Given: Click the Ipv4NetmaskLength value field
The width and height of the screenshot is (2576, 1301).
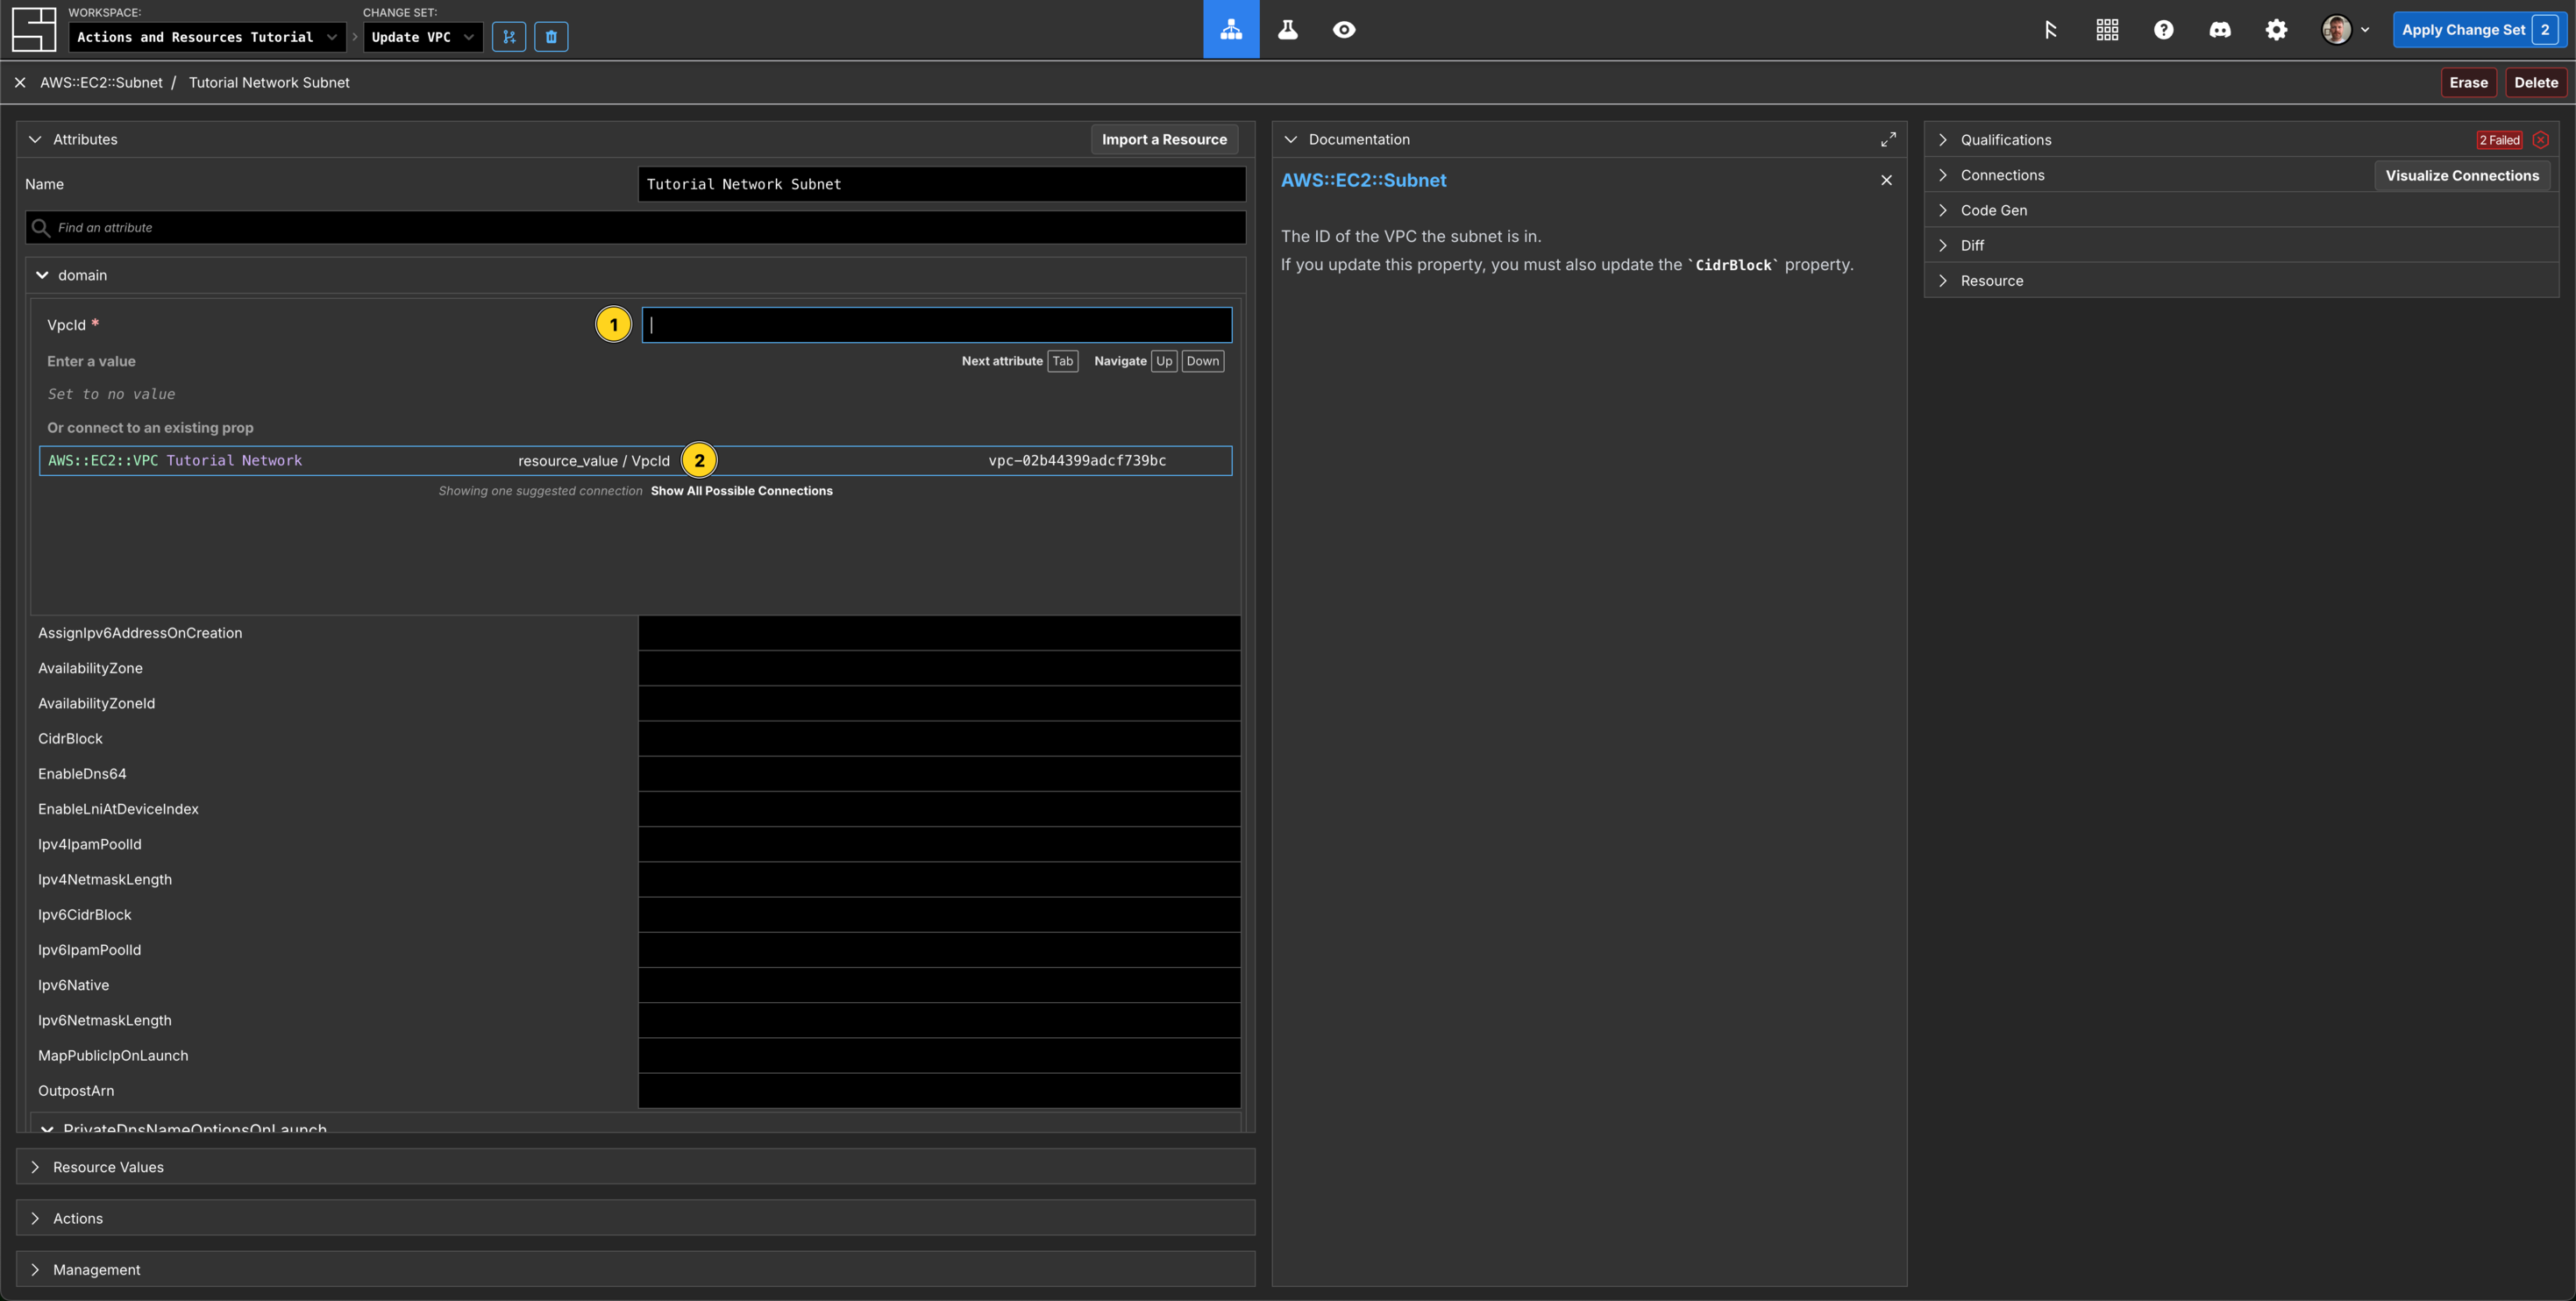Looking at the screenshot, I should coord(939,879).
